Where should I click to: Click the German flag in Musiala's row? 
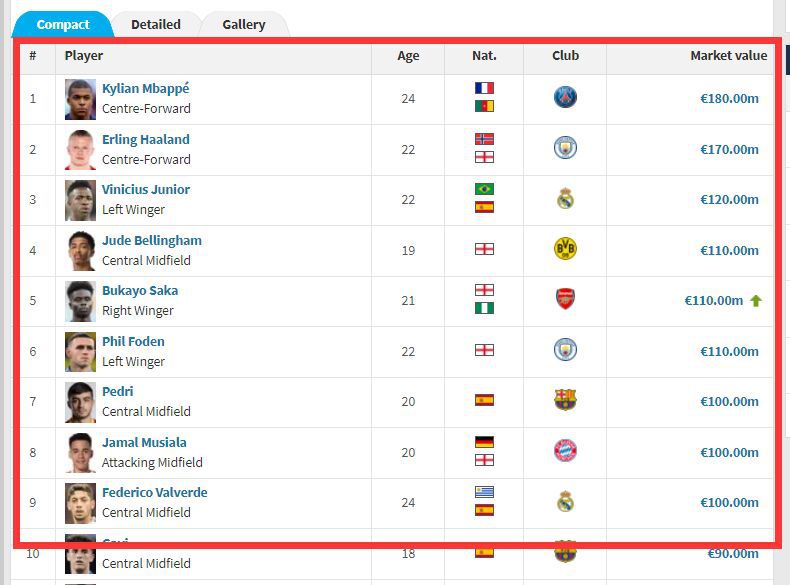pos(484,442)
